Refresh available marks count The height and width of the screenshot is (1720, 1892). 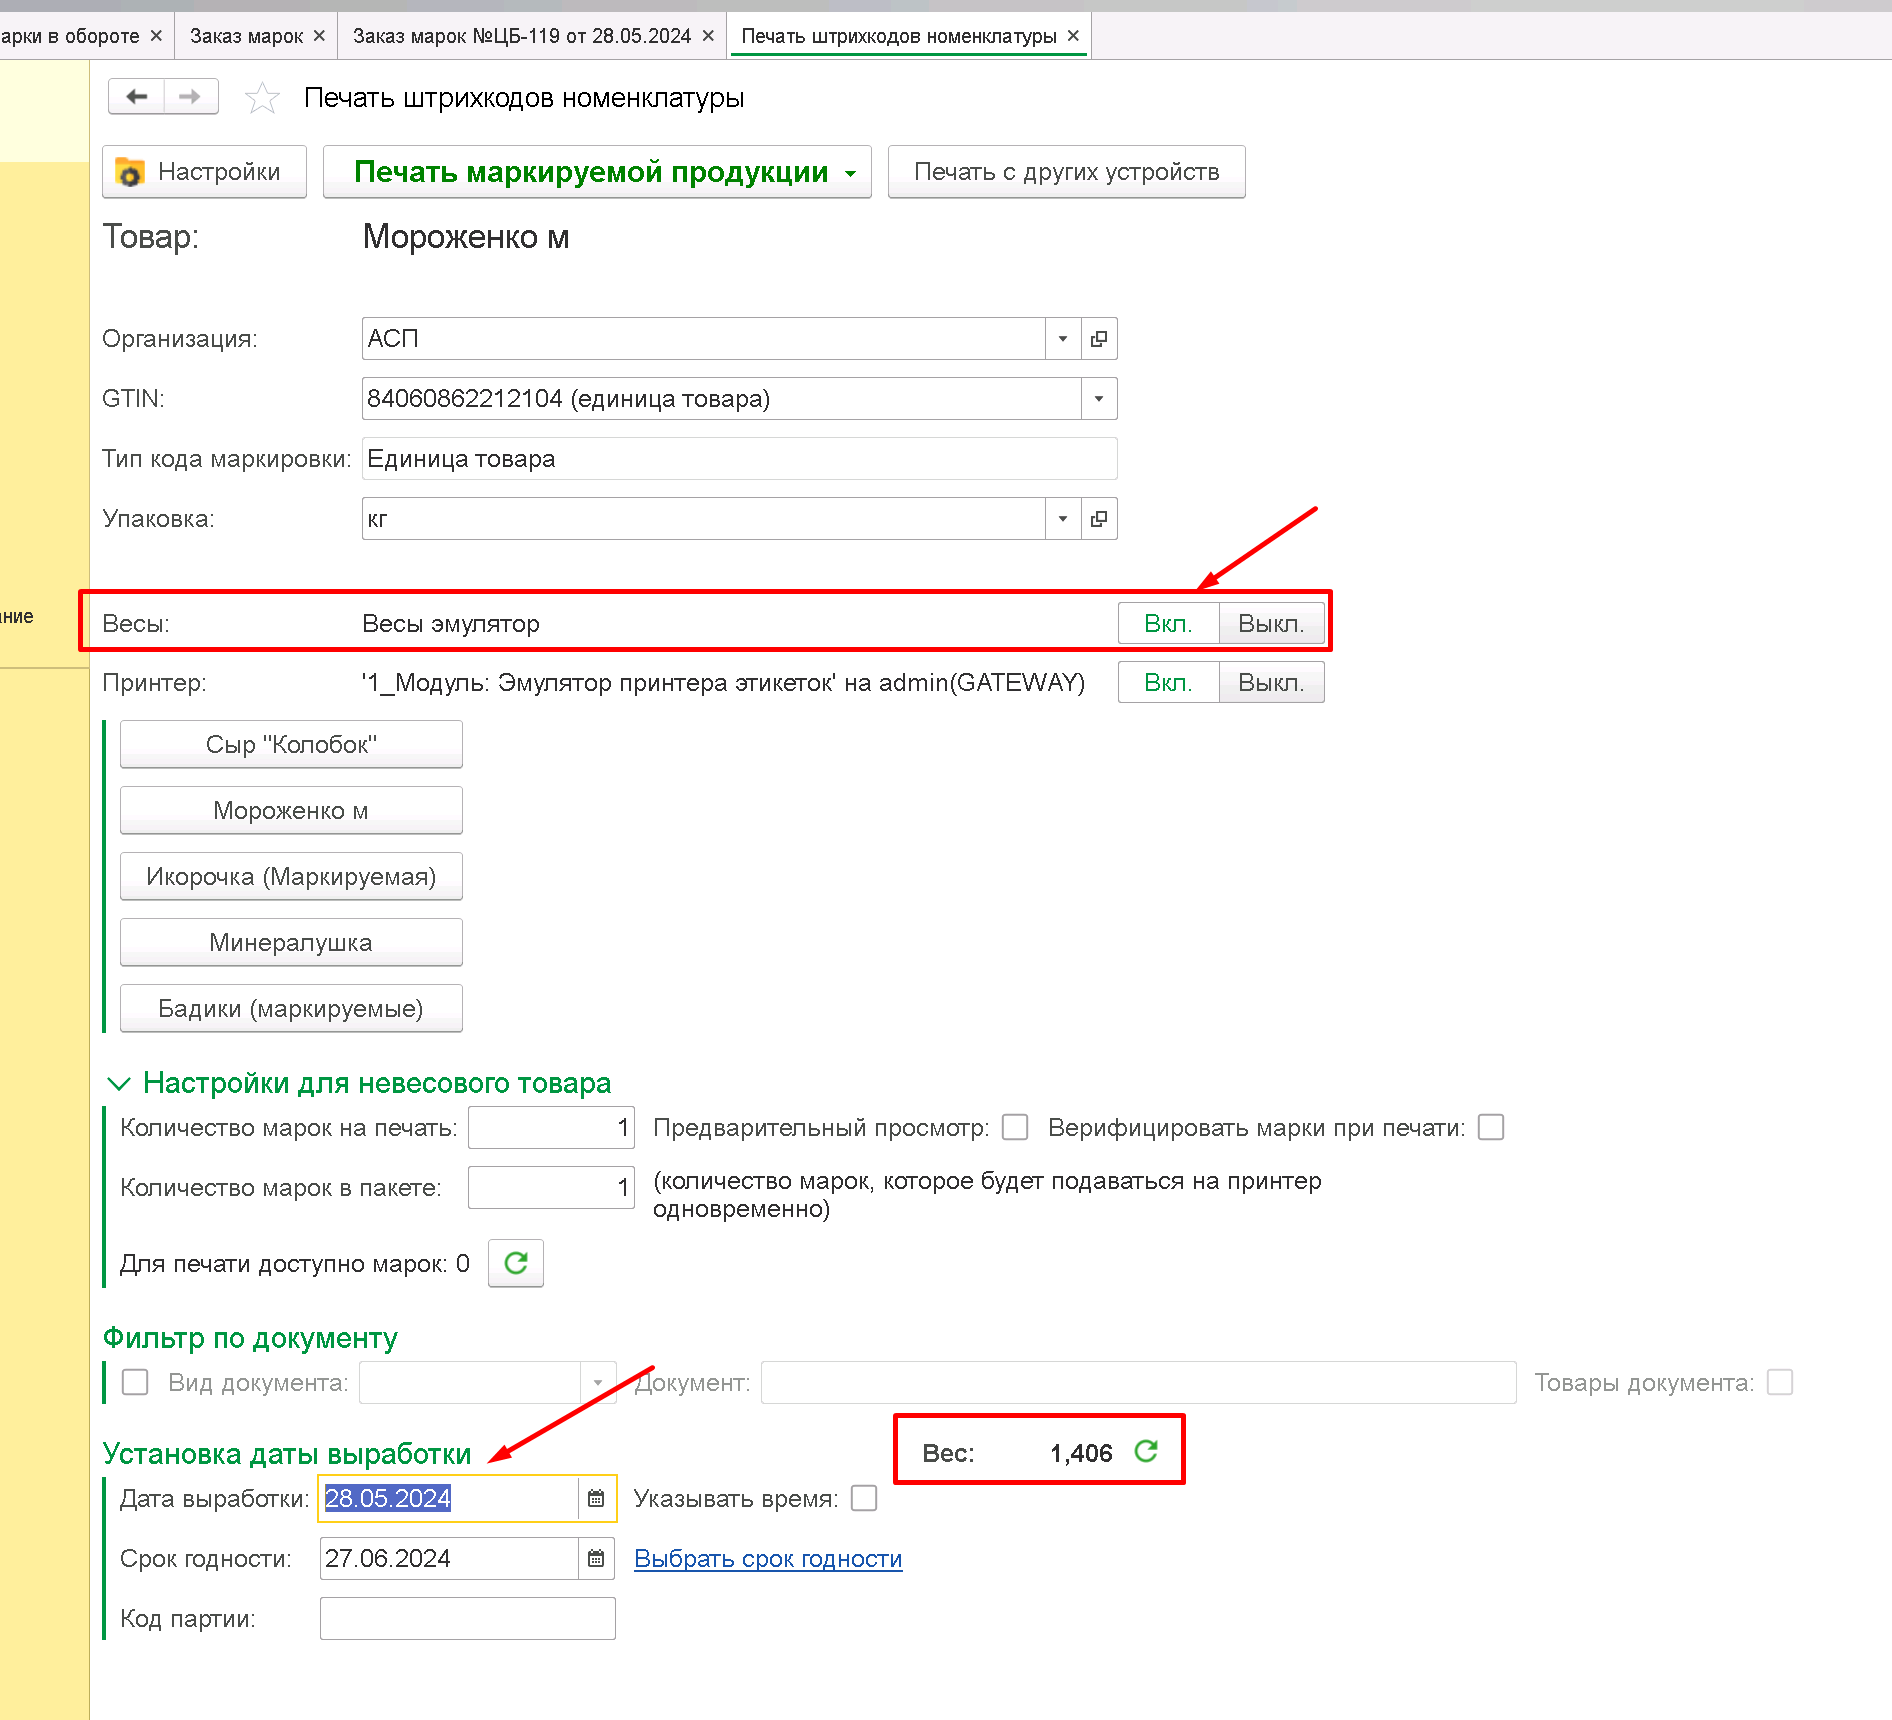click(x=516, y=1263)
